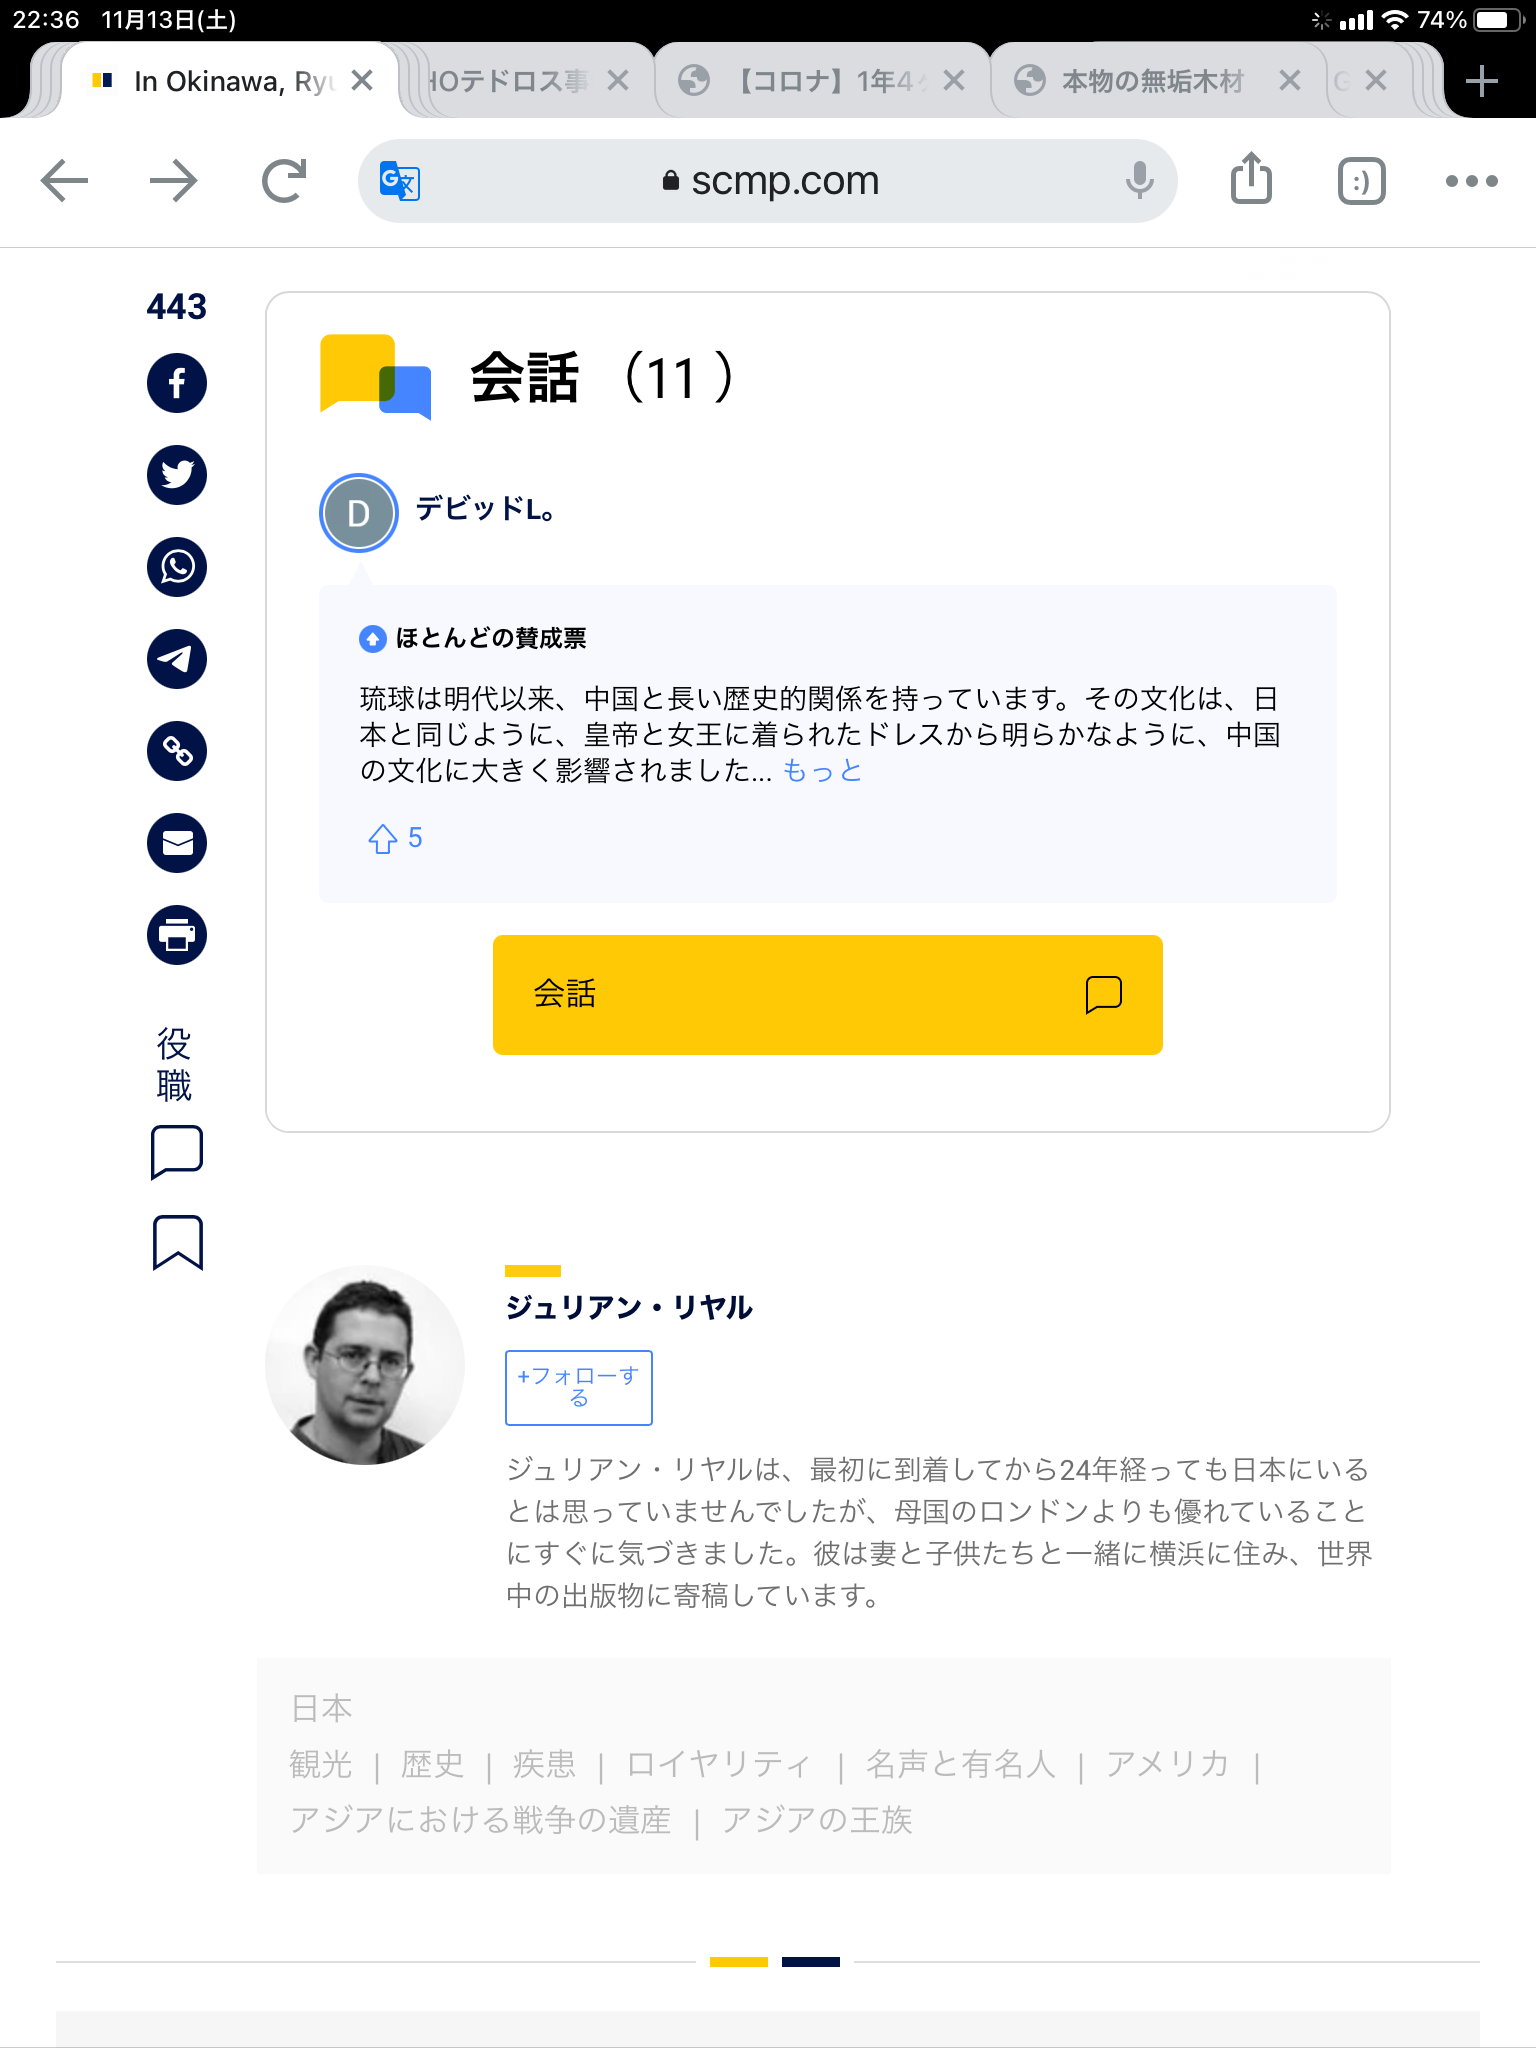The image size is (1536, 2048).
Task: Switch to 本物の無垢木材 tab
Action: (1152, 81)
